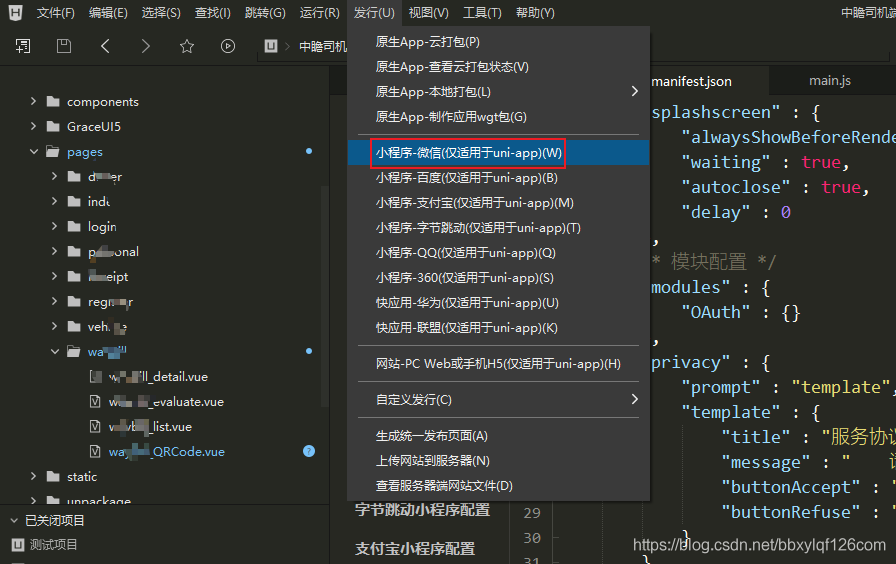Click the run play circle icon
896x564 pixels.
(x=228, y=46)
